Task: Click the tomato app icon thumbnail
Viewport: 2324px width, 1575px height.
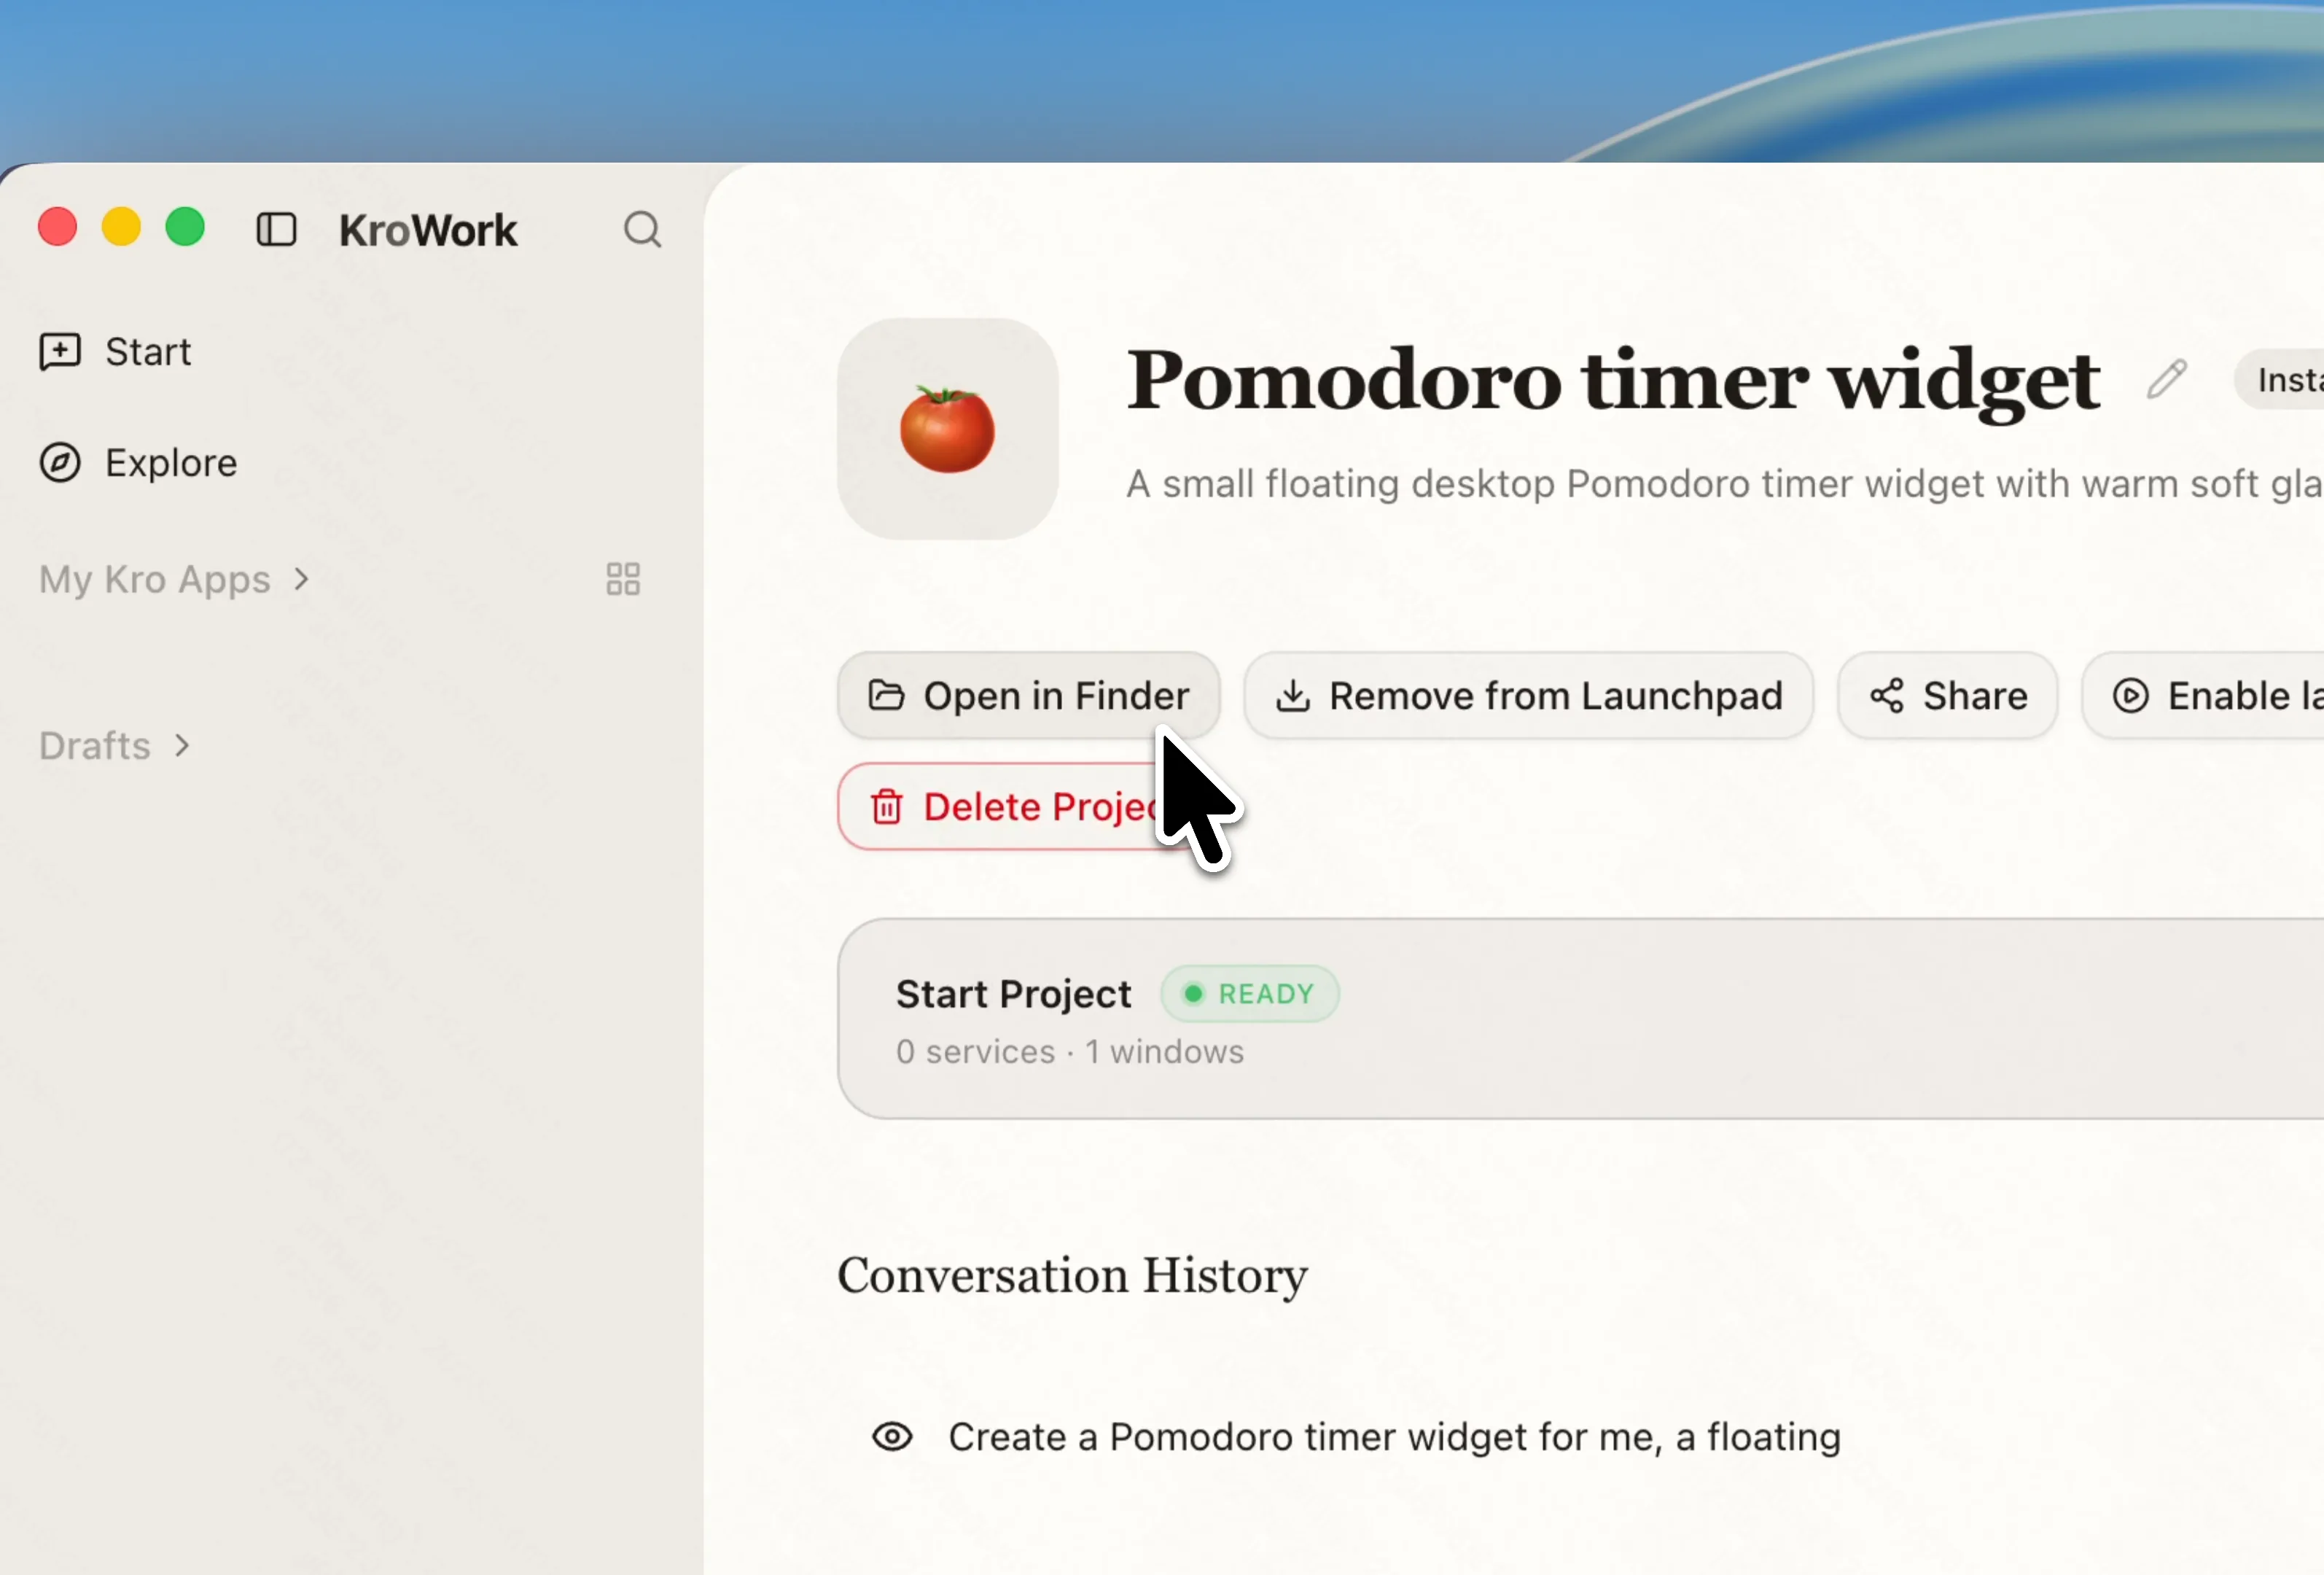Action: [x=947, y=429]
